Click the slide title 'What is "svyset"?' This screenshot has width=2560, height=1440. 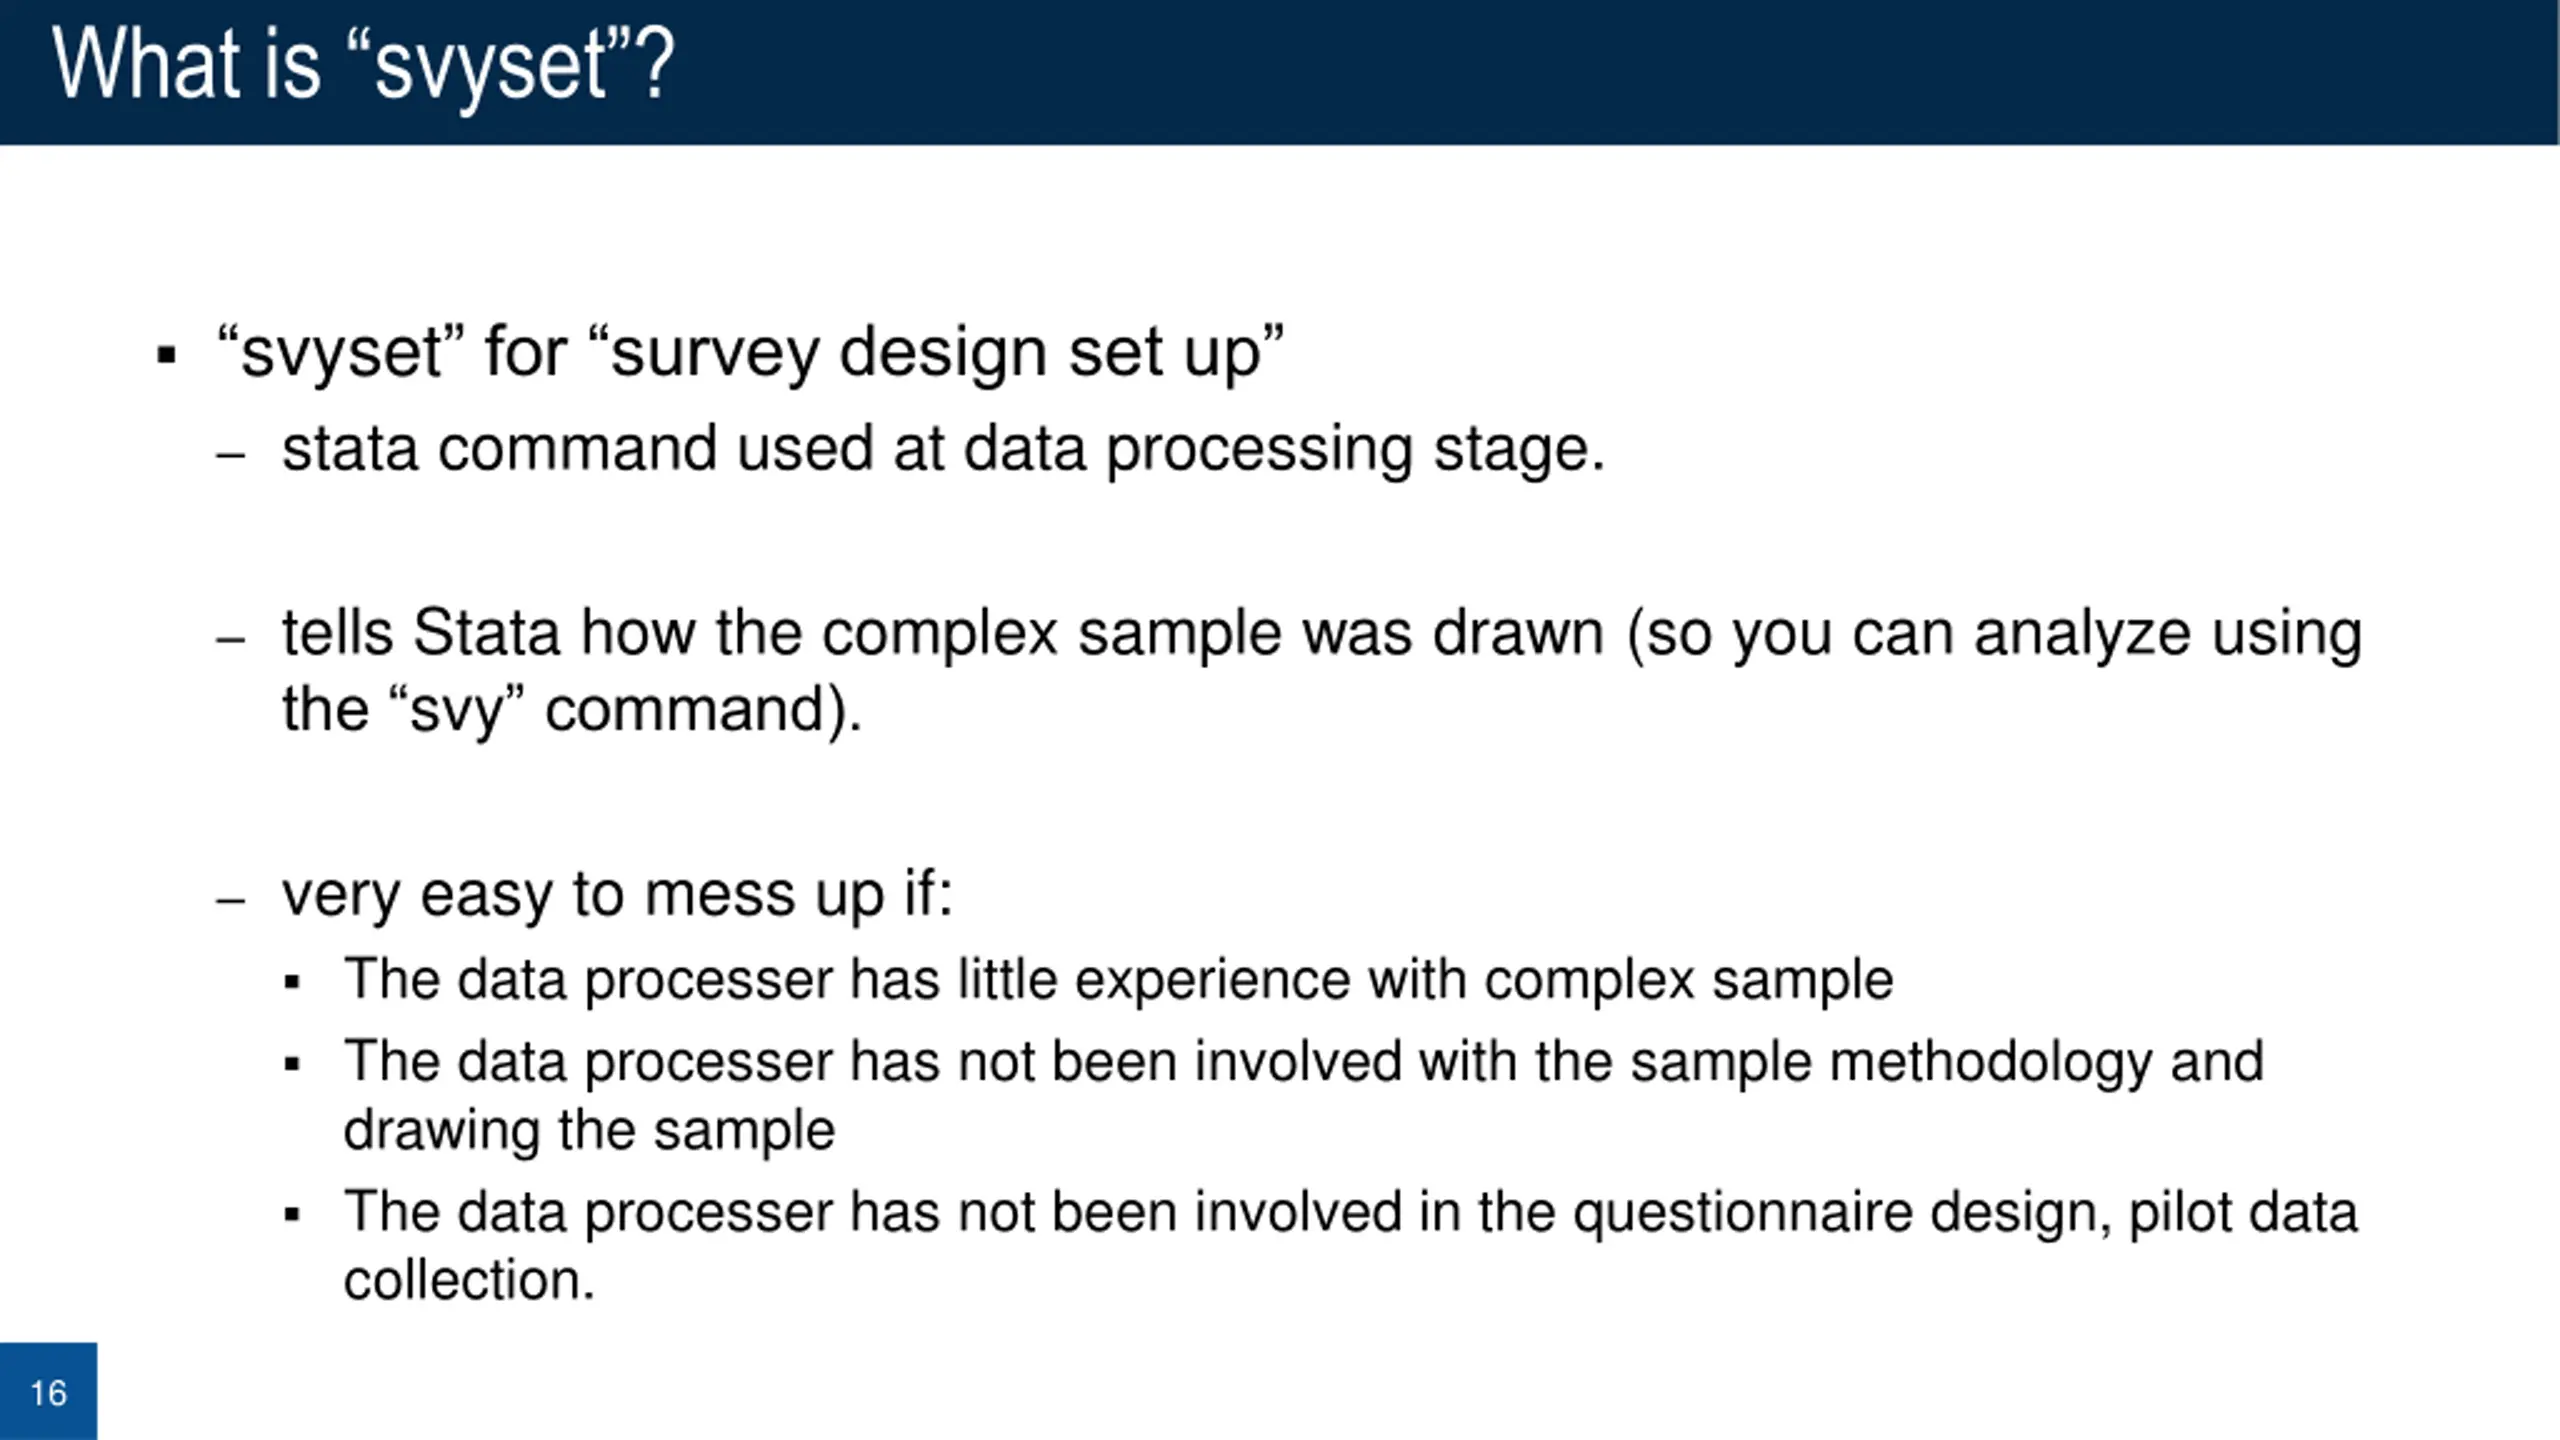pos(364,66)
